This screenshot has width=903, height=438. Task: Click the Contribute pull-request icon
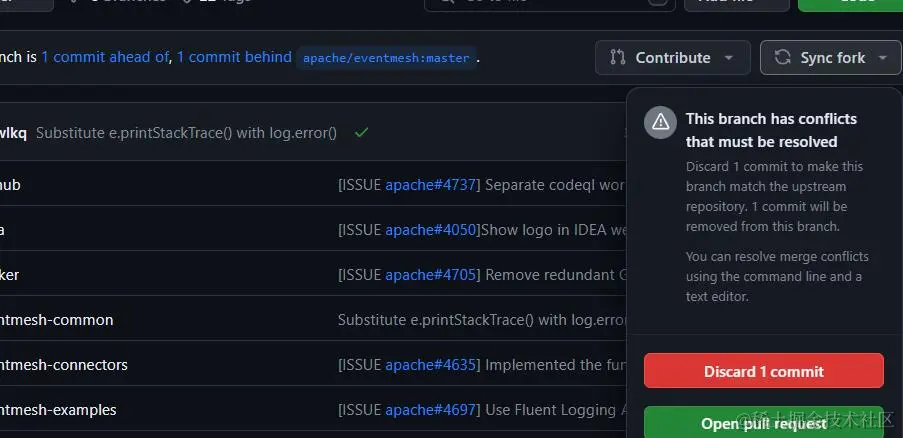618,58
